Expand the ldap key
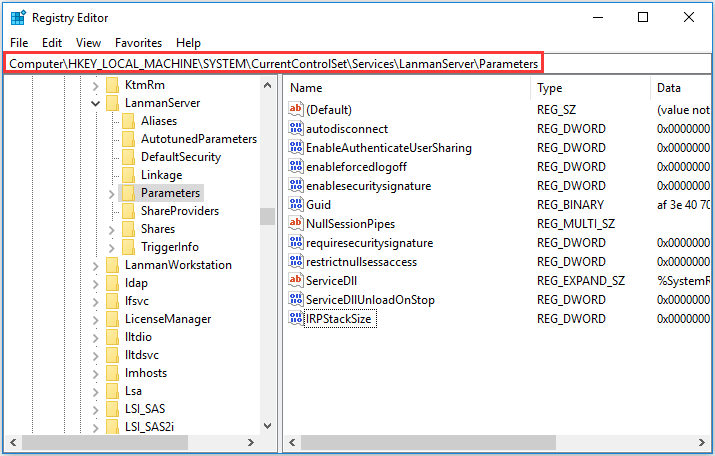This screenshot has height=456, width=715. 95,284
